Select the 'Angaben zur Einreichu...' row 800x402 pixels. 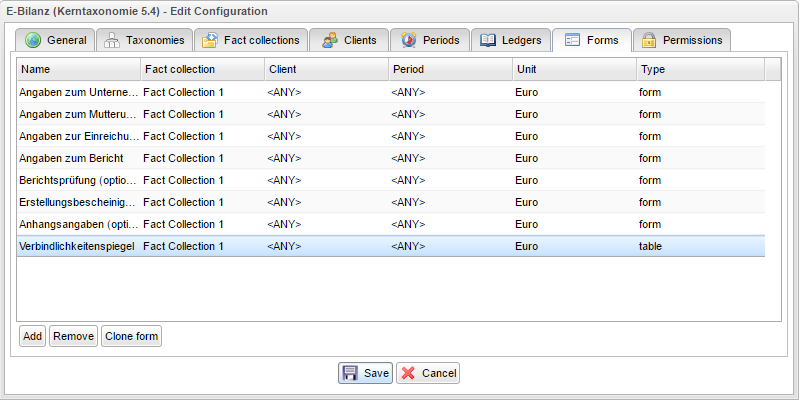391,136
